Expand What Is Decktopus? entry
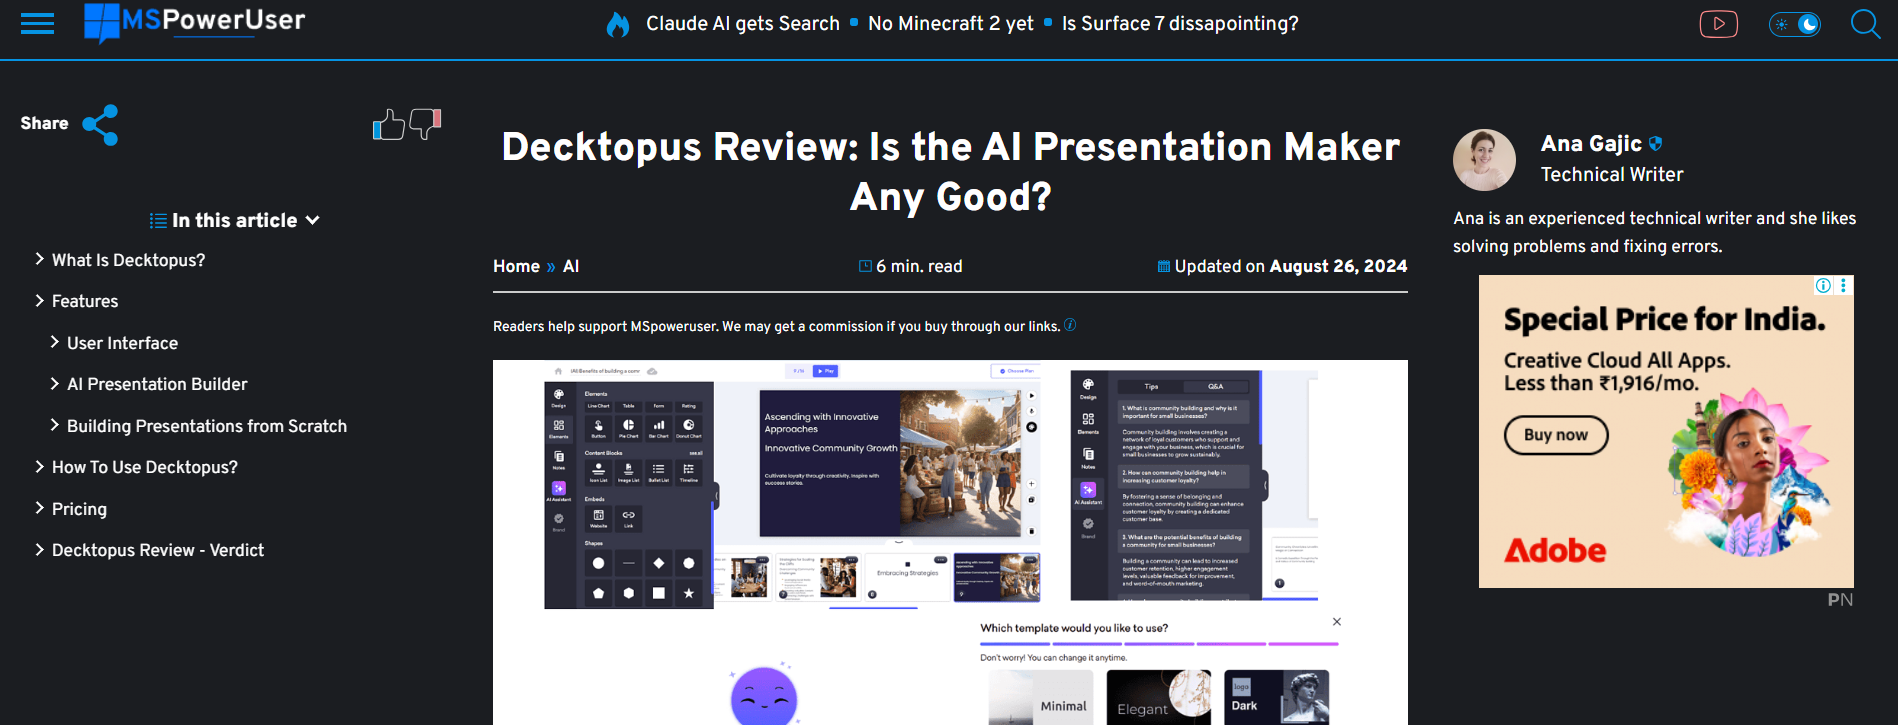The height and width of the screenshot is (725, 1898). 40,259
